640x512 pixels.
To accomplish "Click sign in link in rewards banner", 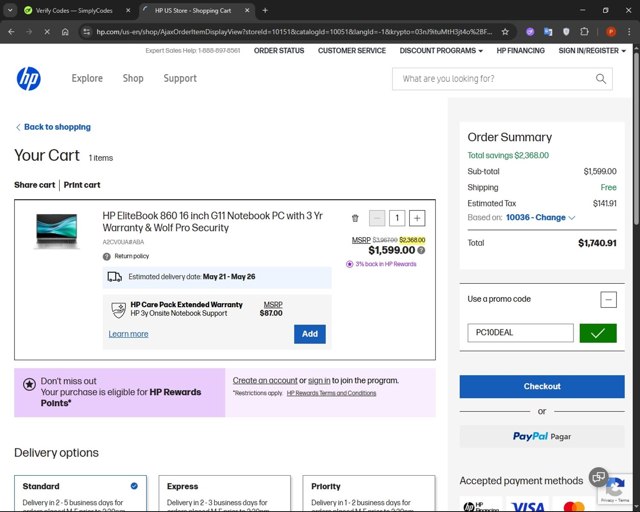I will pyautogui.click(x=319, y=381).
